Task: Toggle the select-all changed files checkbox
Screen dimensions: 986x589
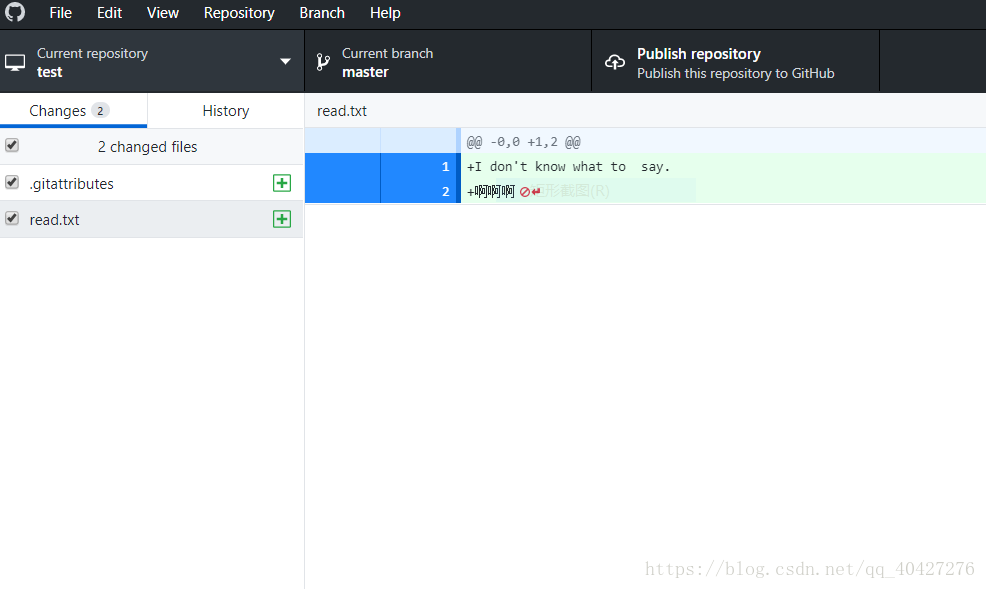Action: 12,145
